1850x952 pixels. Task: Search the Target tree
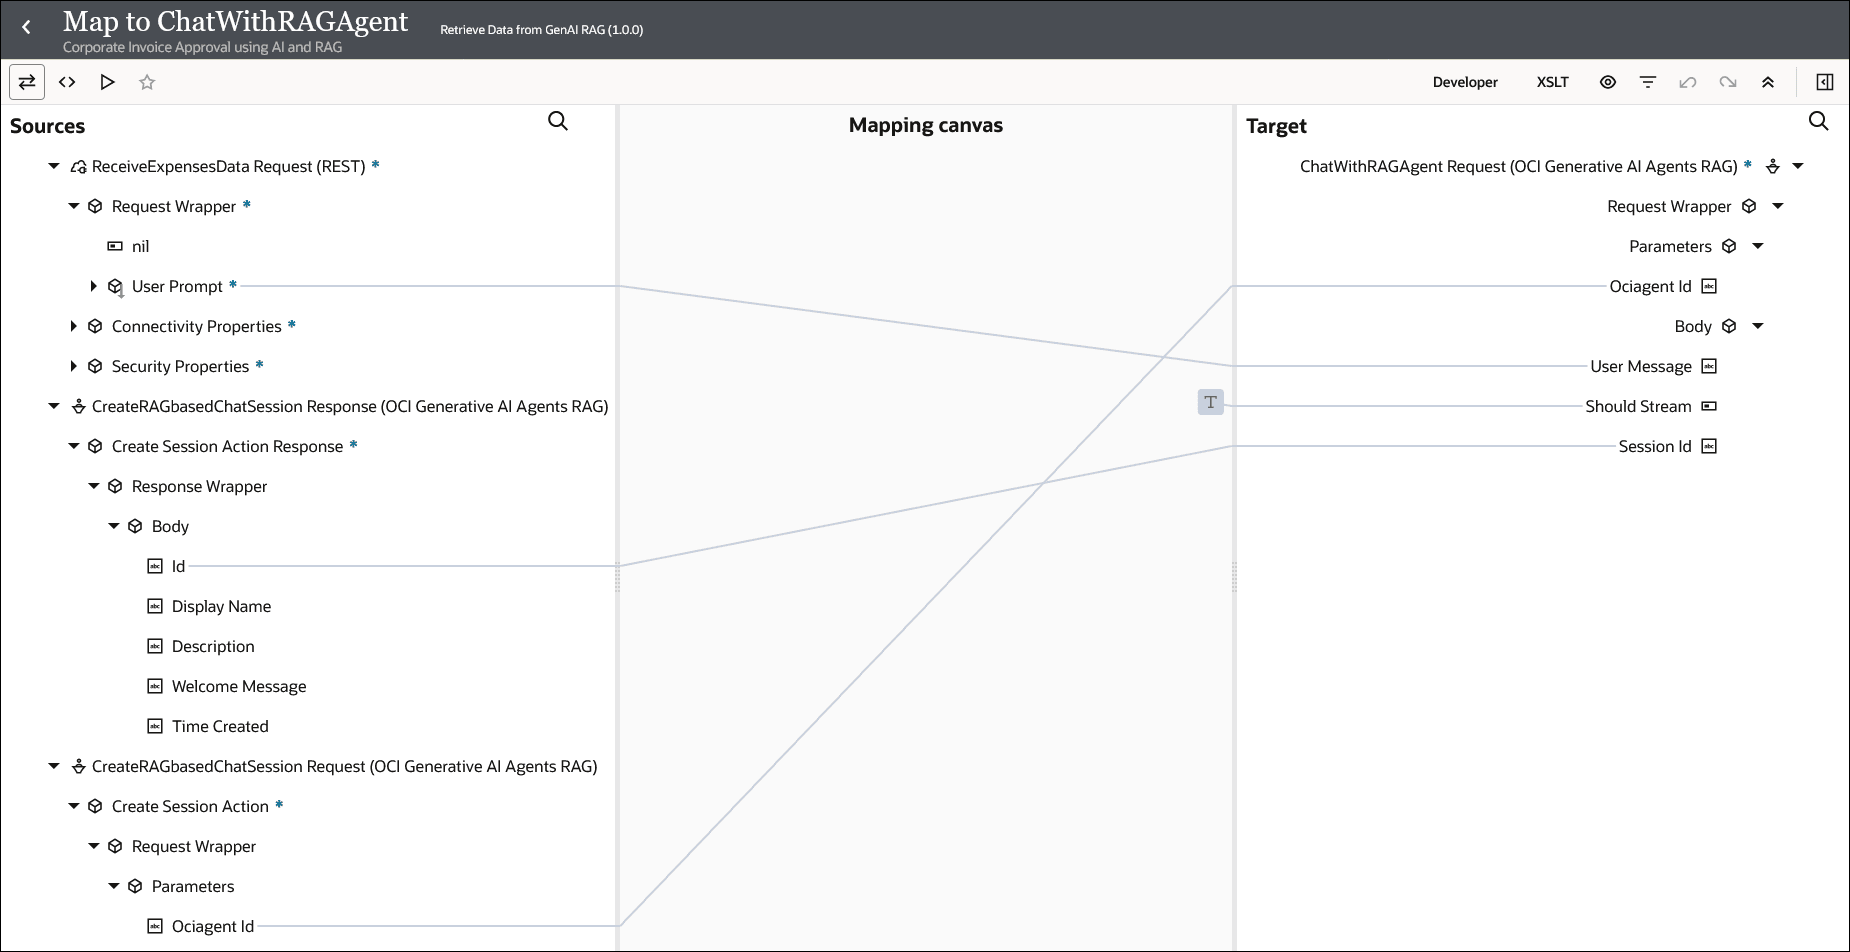[x=1819, y=121]
